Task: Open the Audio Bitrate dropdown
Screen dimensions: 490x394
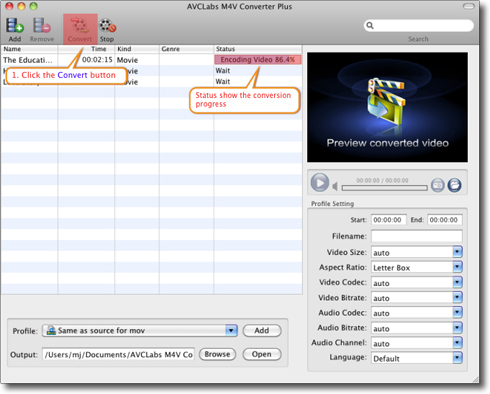Action: [x=457, y=328]
